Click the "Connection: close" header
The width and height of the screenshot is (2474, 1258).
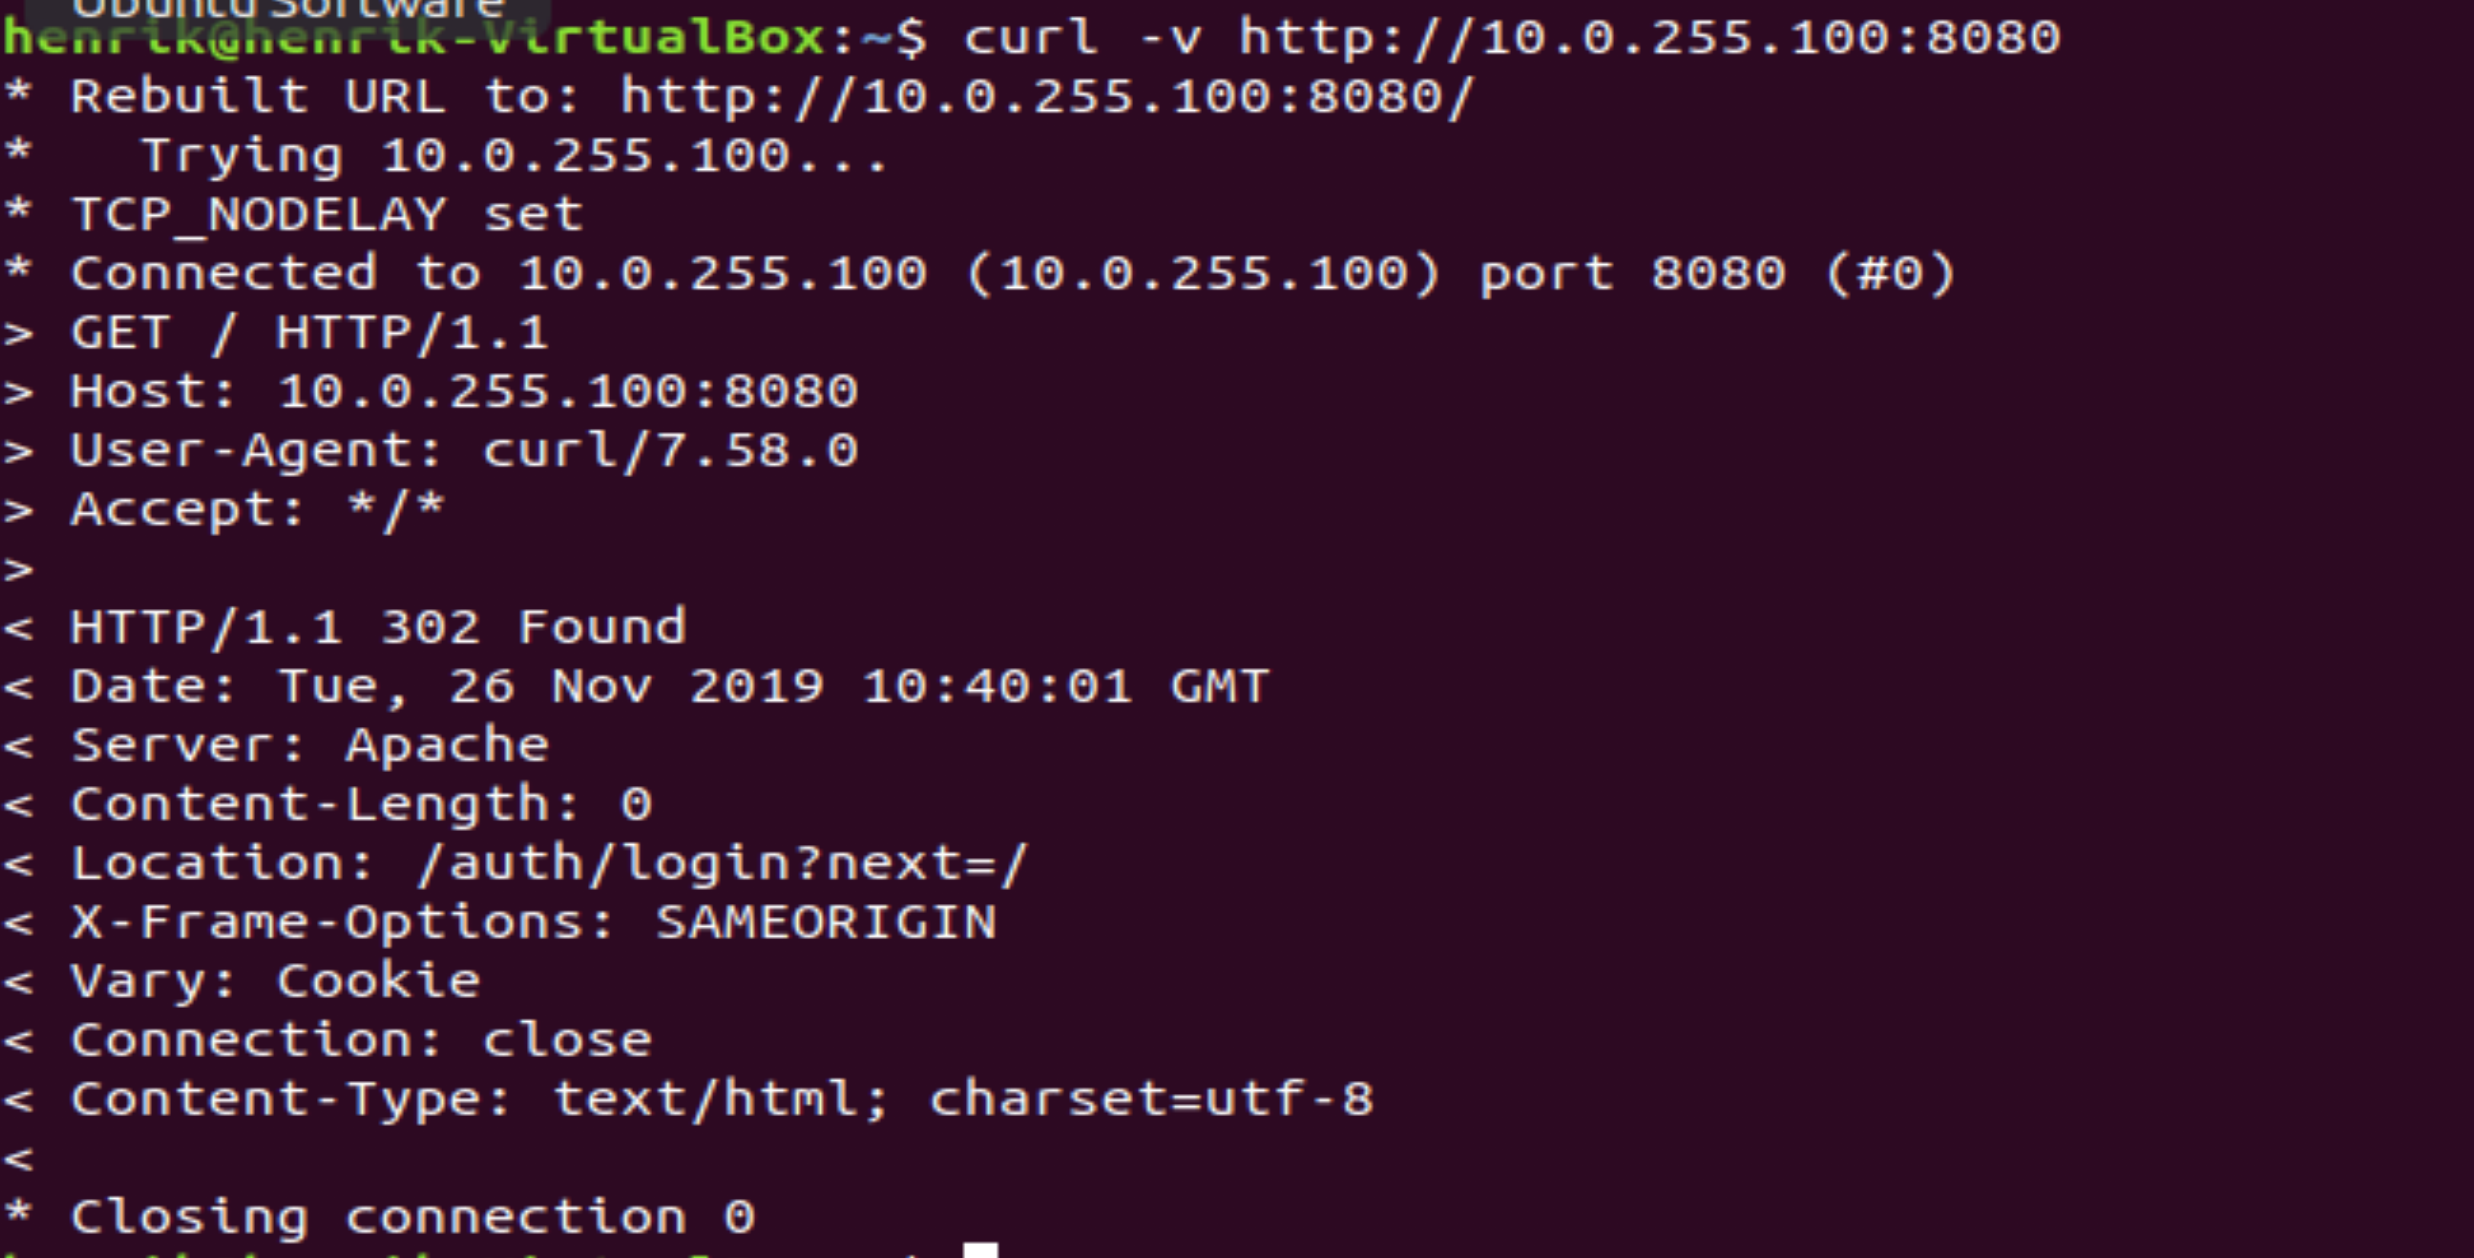pyautogui.click(x=361, y=1041)
